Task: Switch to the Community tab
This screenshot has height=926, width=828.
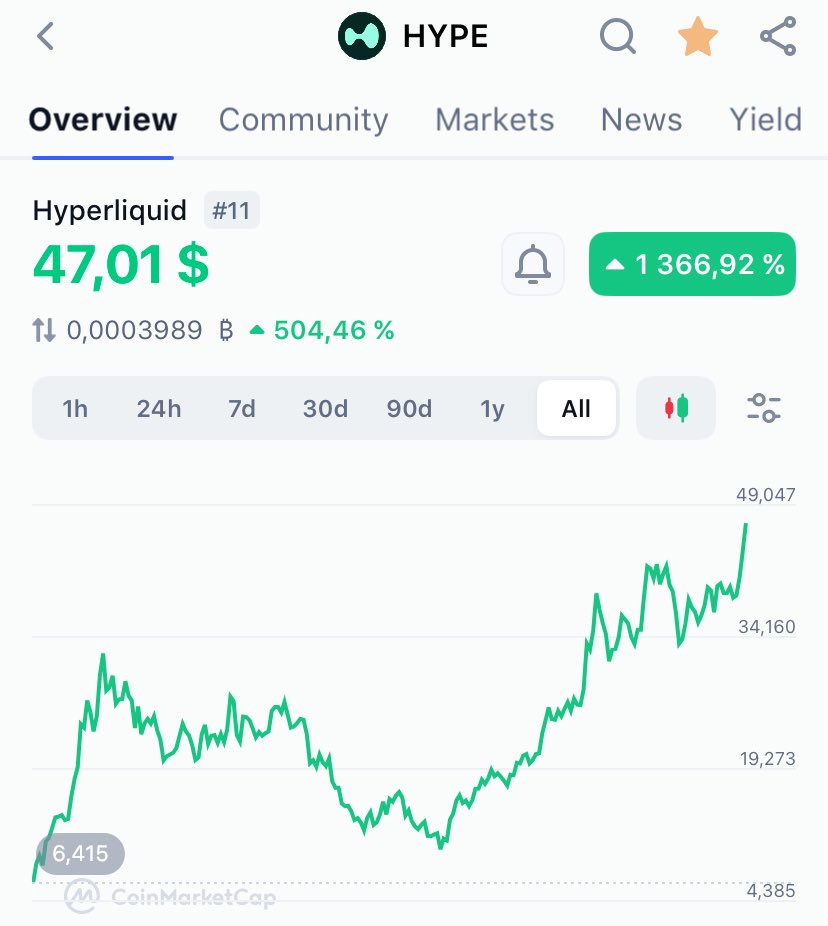Action: coord(304,120)
